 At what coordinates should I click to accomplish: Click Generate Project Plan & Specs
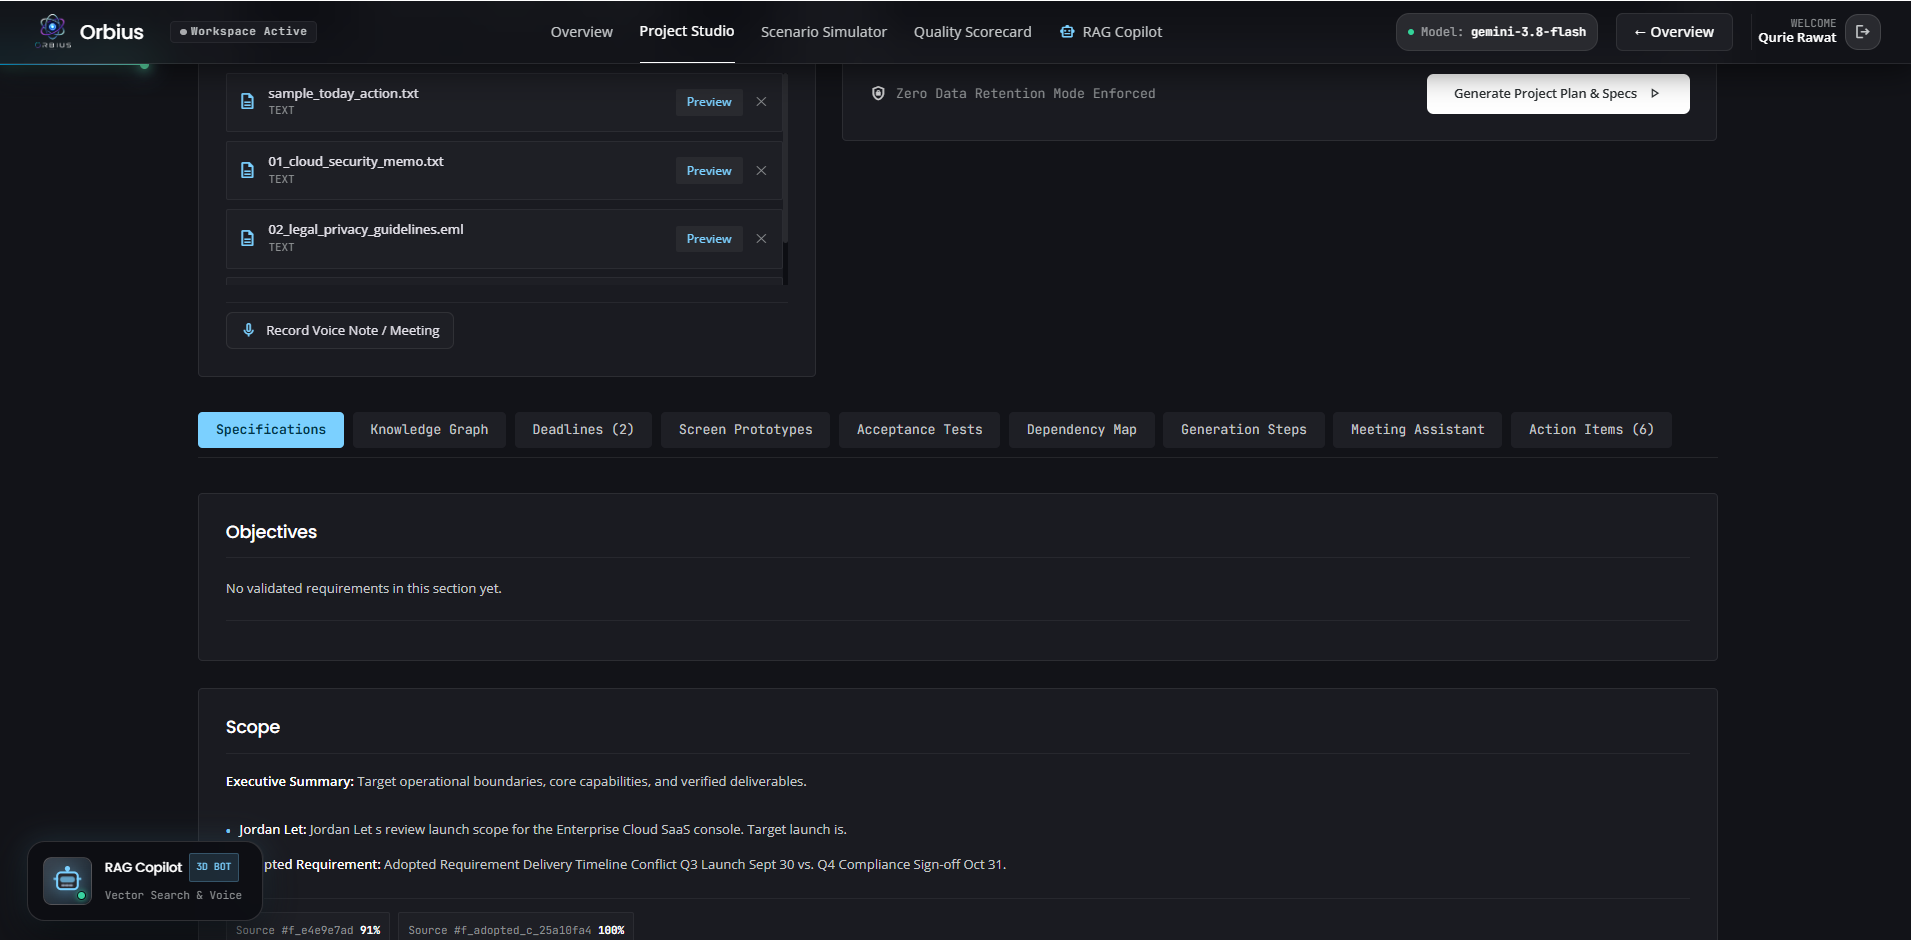point(1558,94)
